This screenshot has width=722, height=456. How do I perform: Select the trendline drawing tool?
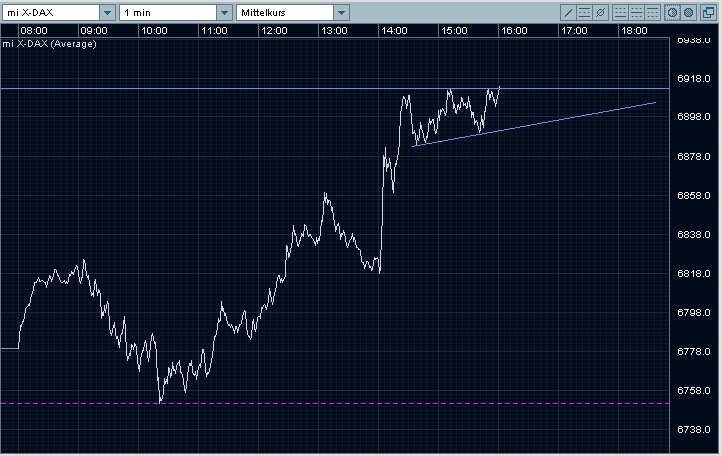[x=568, y=12]
